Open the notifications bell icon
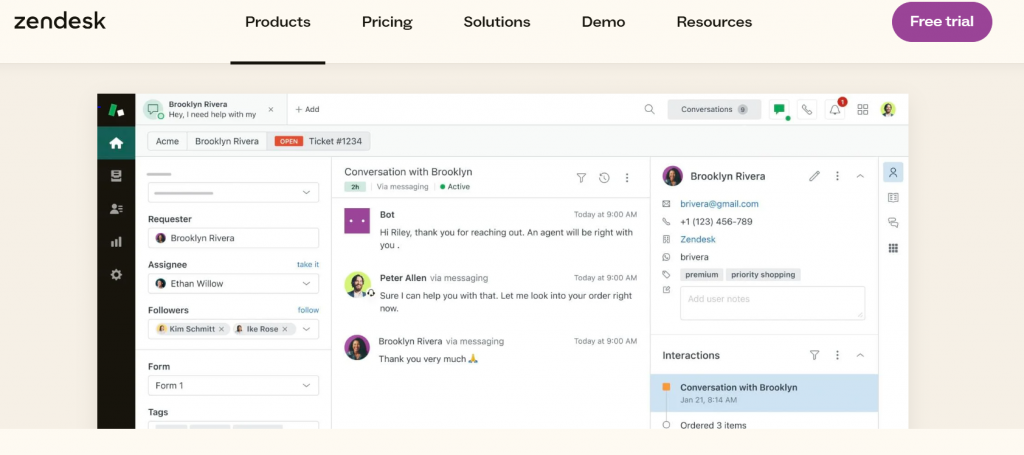1024x455 pixels. pyautogui.click(x=835, y=110)
